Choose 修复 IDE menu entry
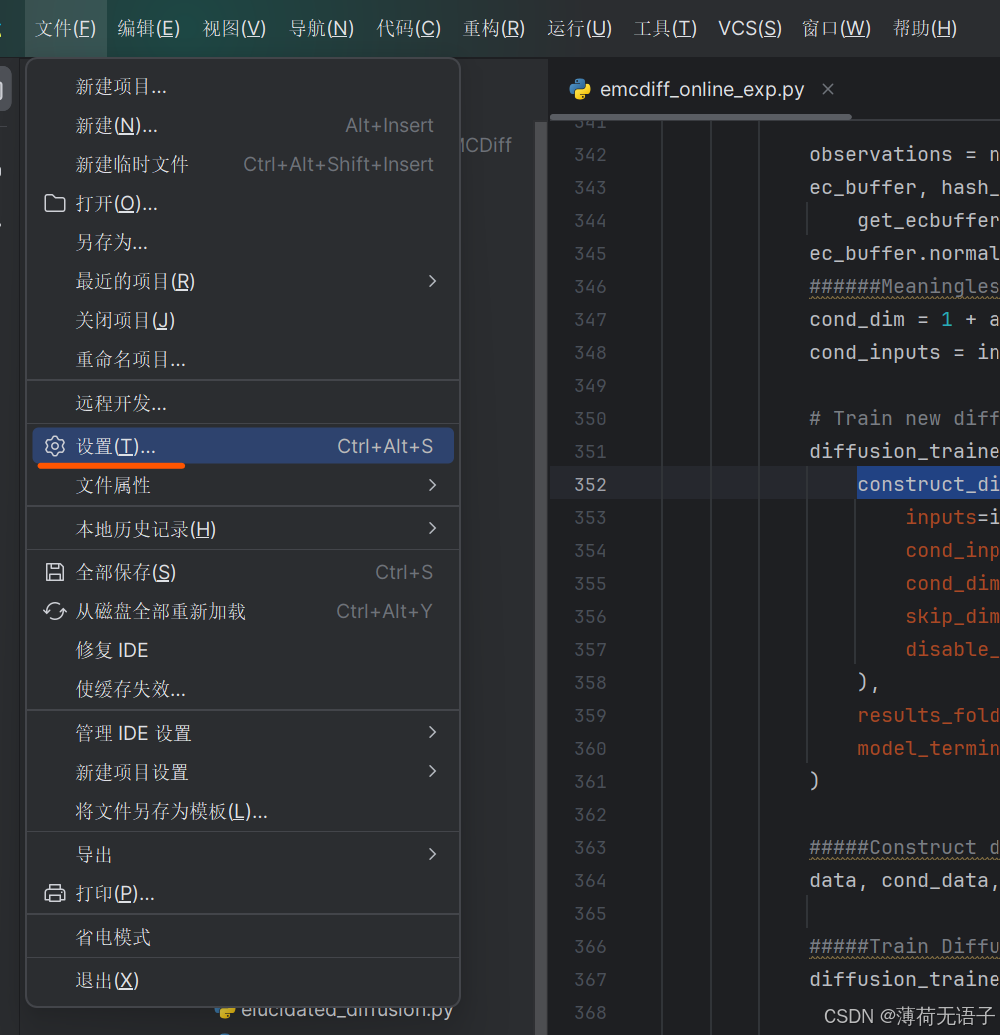 coord(243,650)
